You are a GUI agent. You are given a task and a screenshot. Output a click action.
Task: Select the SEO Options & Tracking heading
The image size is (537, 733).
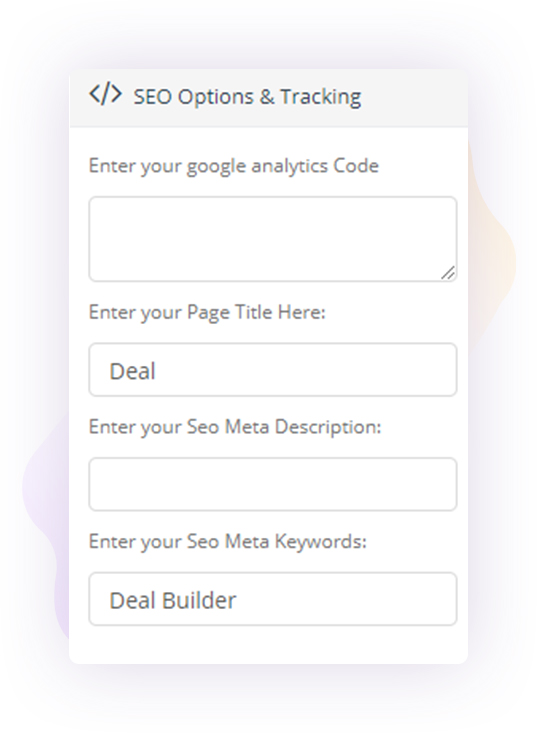tap(247, 97)
